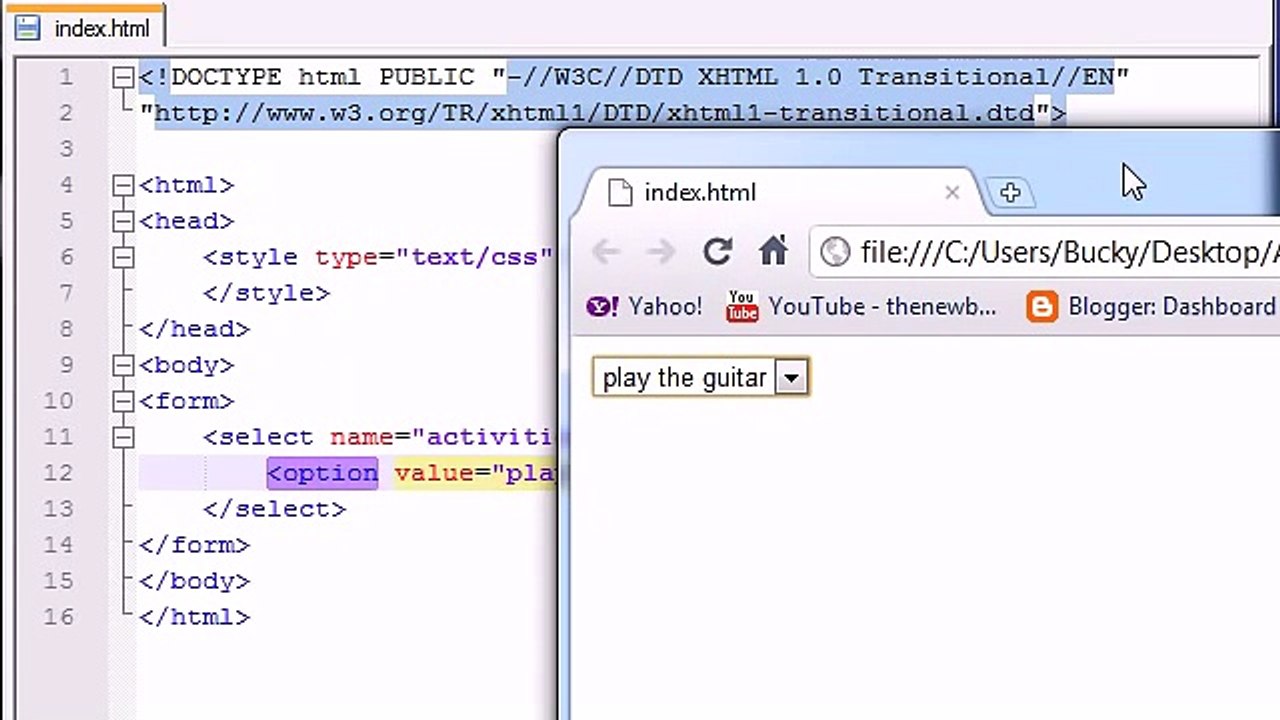Click the '</style>' tag on line 7
This screenshot has width=1280, height=720.
(x=267, y=293)
